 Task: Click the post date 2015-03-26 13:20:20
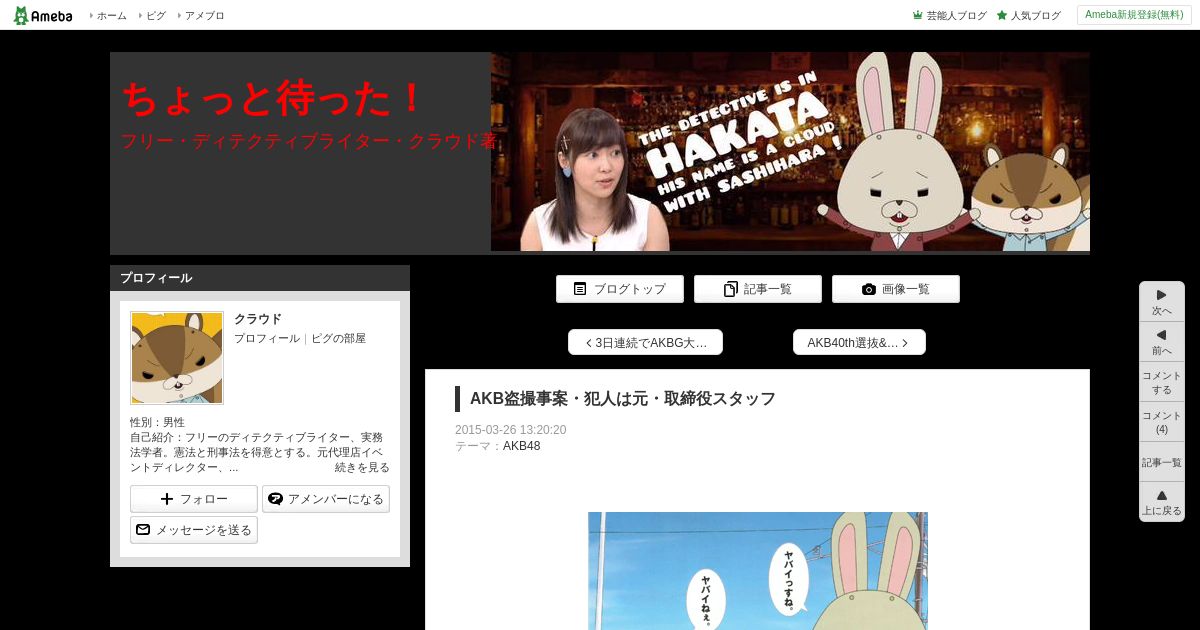[511, 430]
